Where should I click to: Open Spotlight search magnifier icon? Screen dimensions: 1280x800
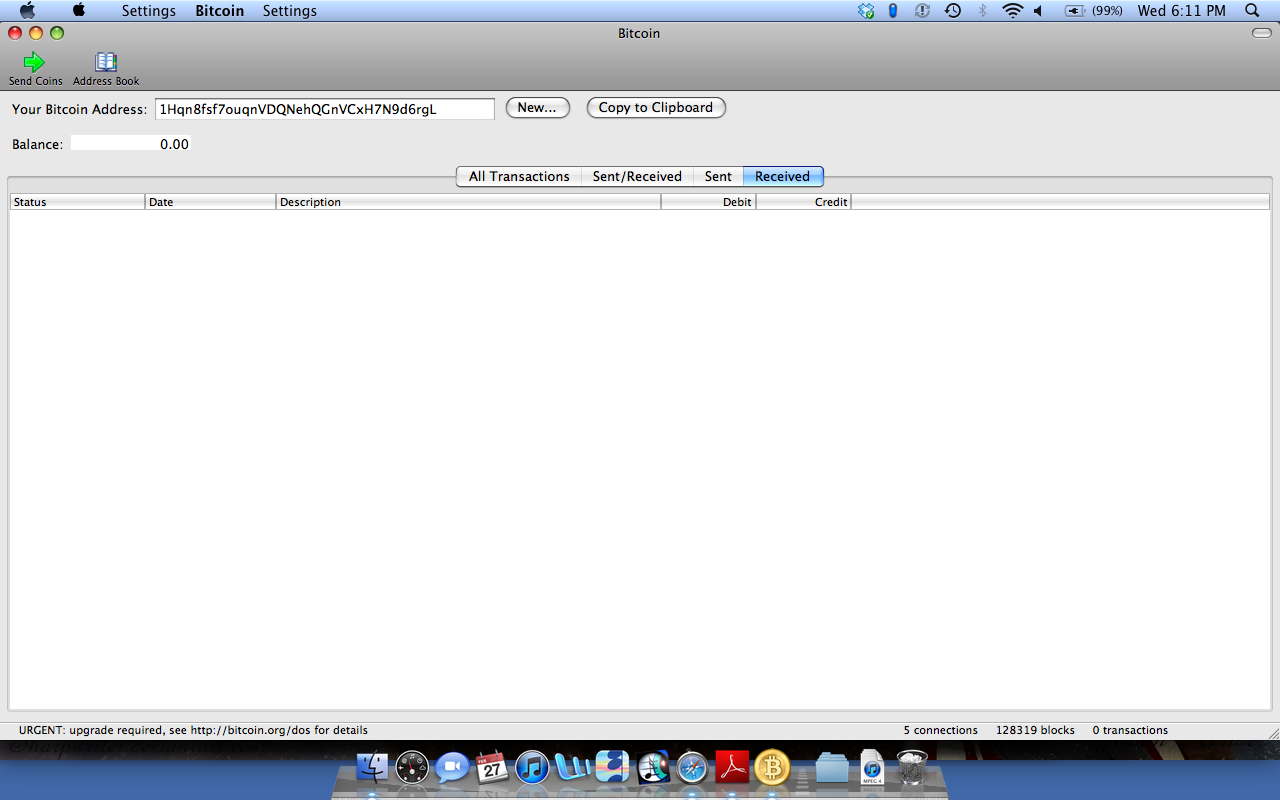[x=1252, y=11]
